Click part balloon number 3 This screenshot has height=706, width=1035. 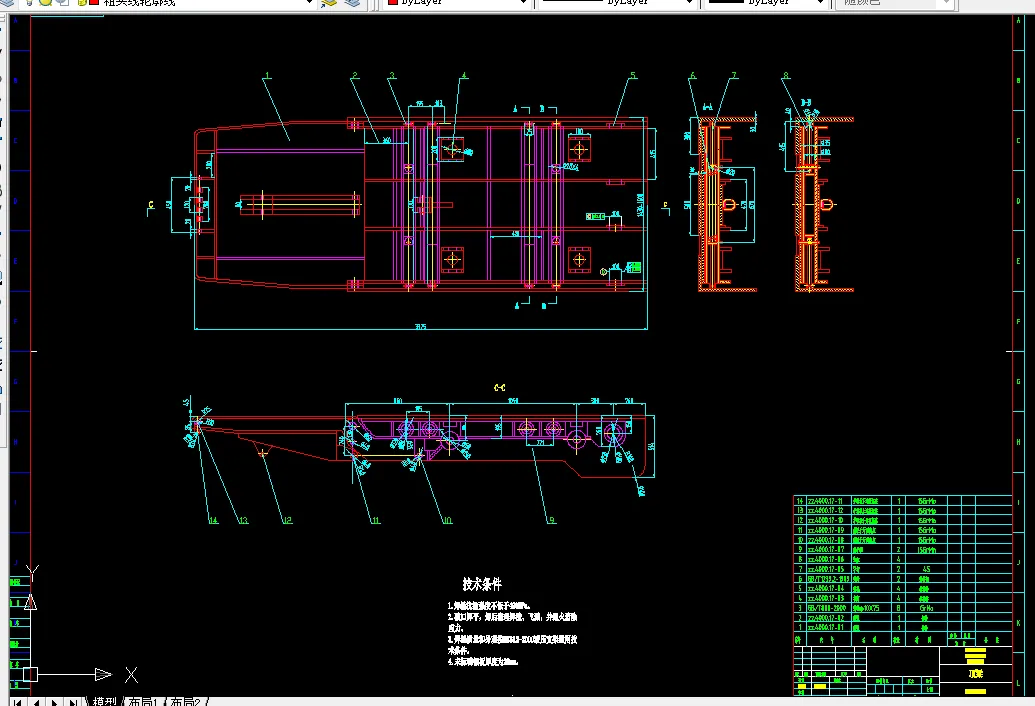coord(392,76)
